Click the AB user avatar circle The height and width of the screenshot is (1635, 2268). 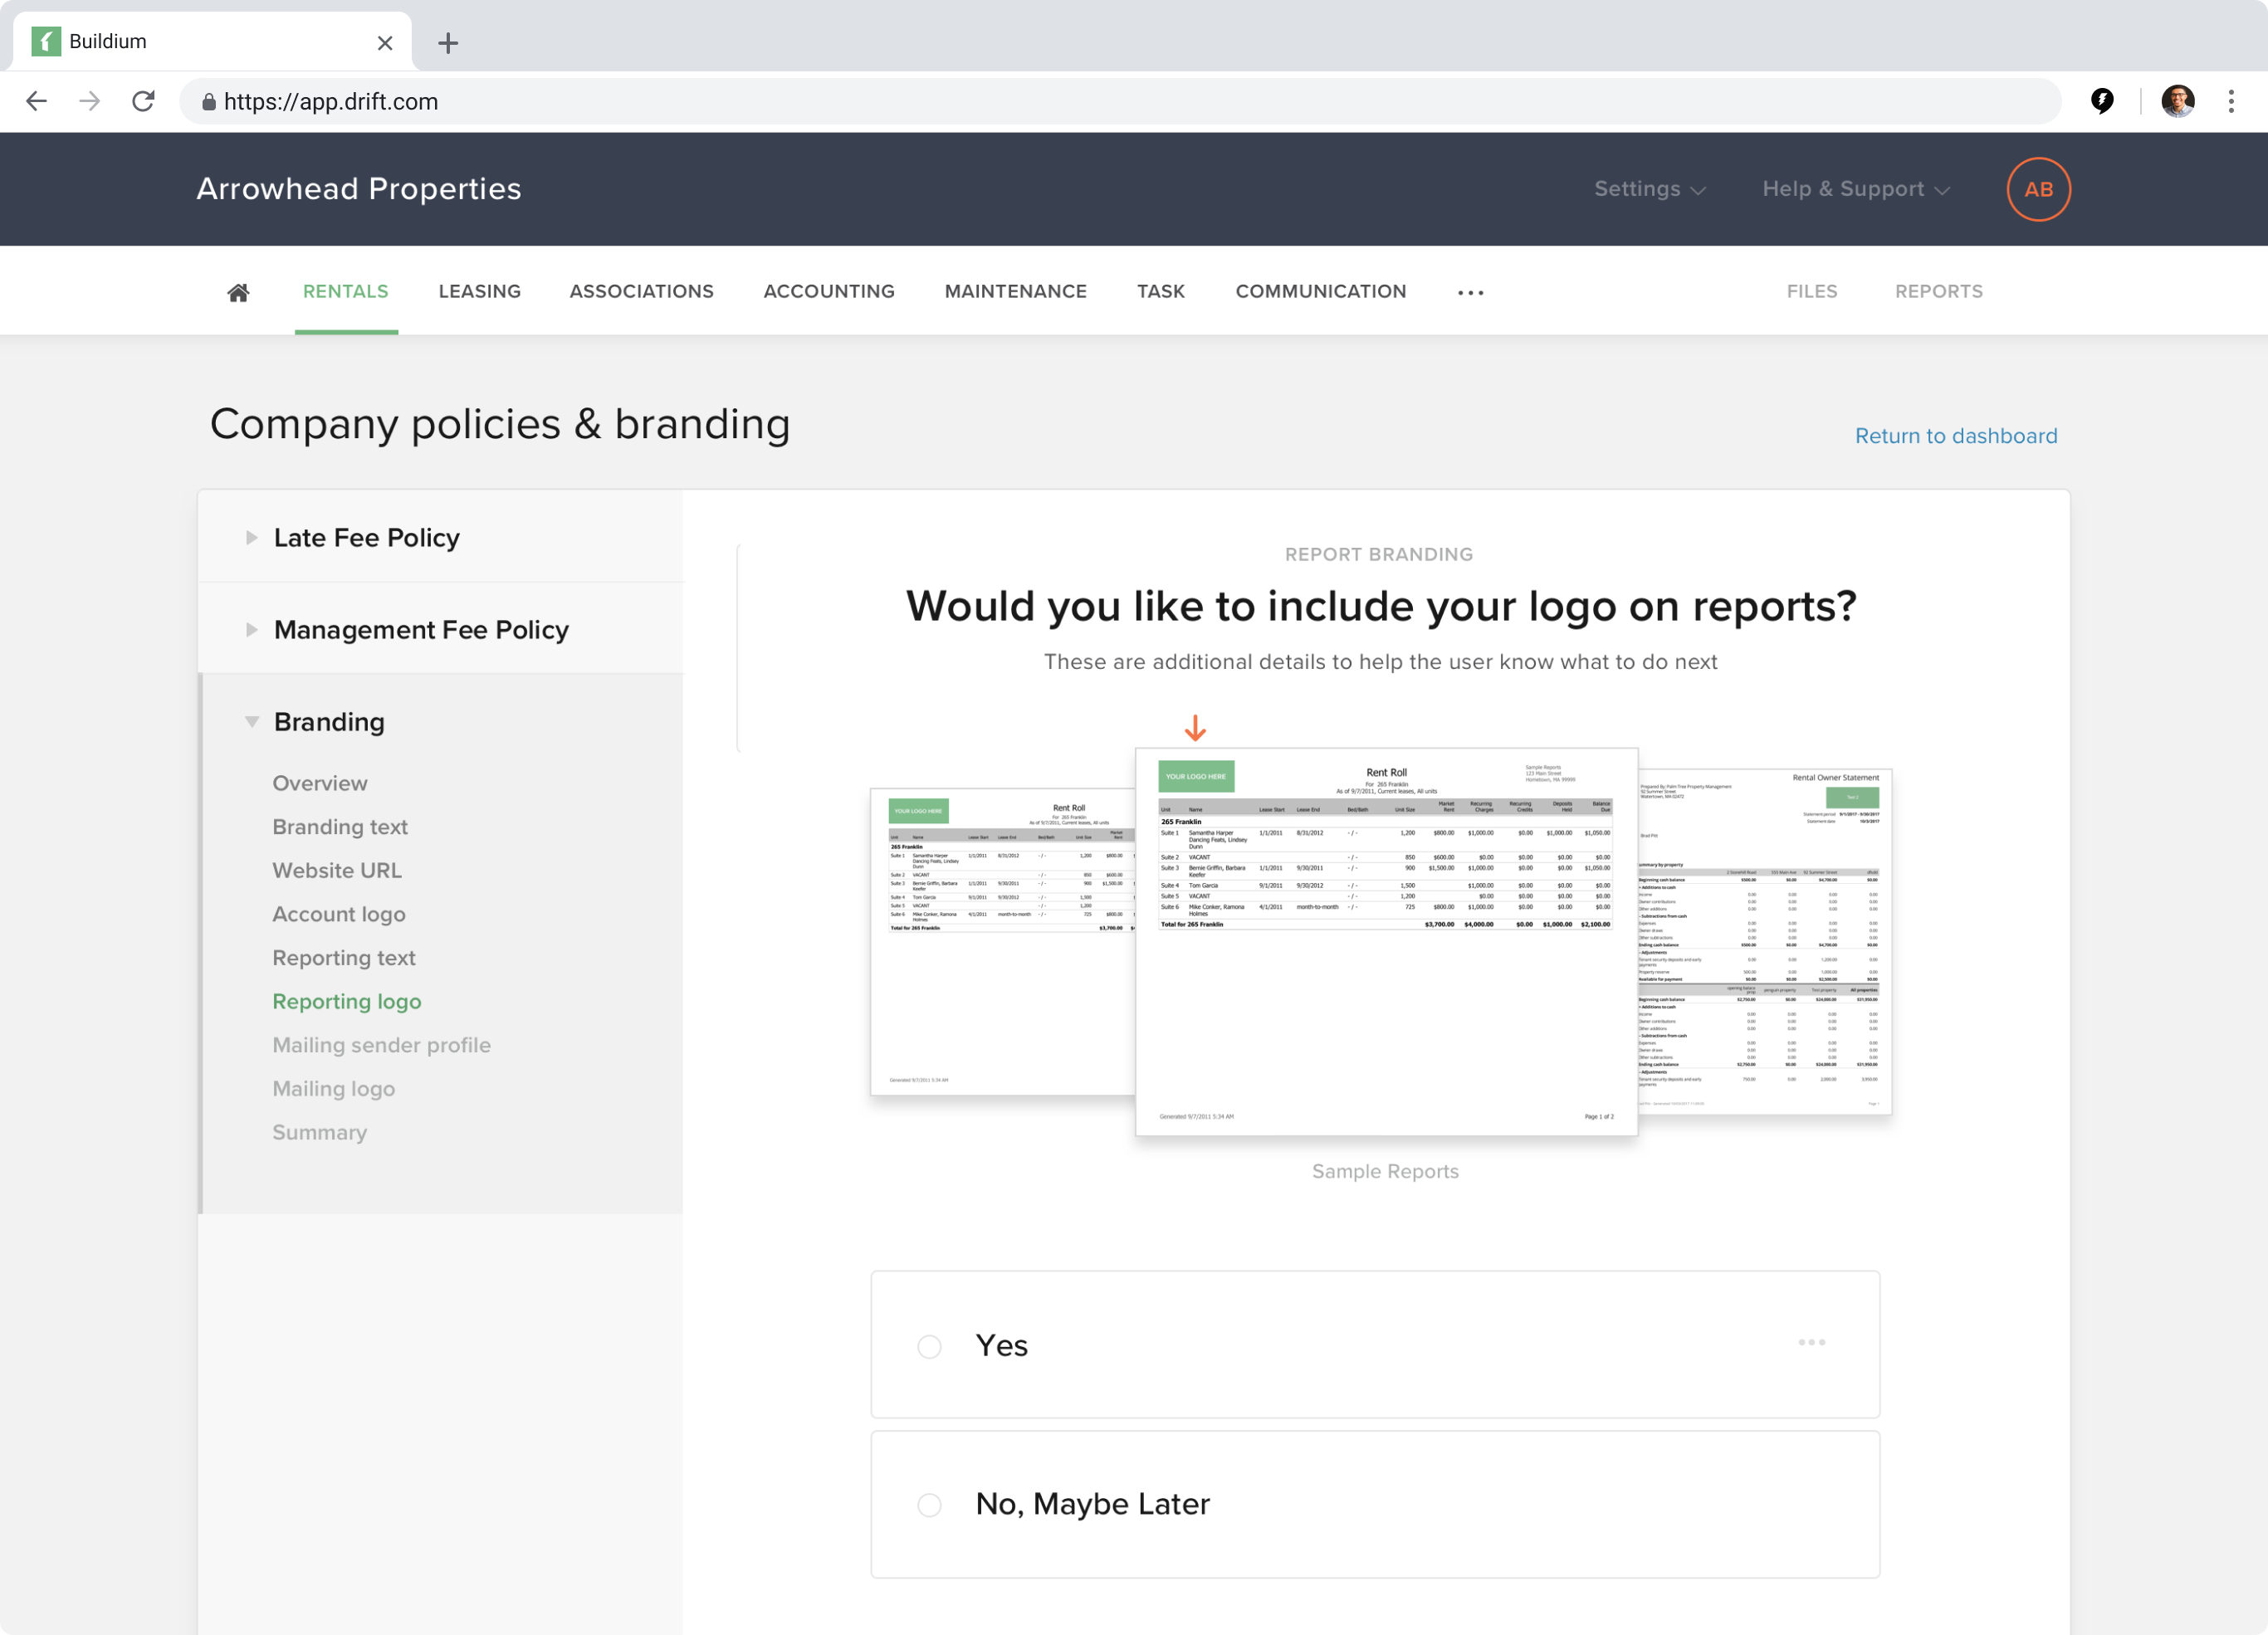(x=2037, y=189)
